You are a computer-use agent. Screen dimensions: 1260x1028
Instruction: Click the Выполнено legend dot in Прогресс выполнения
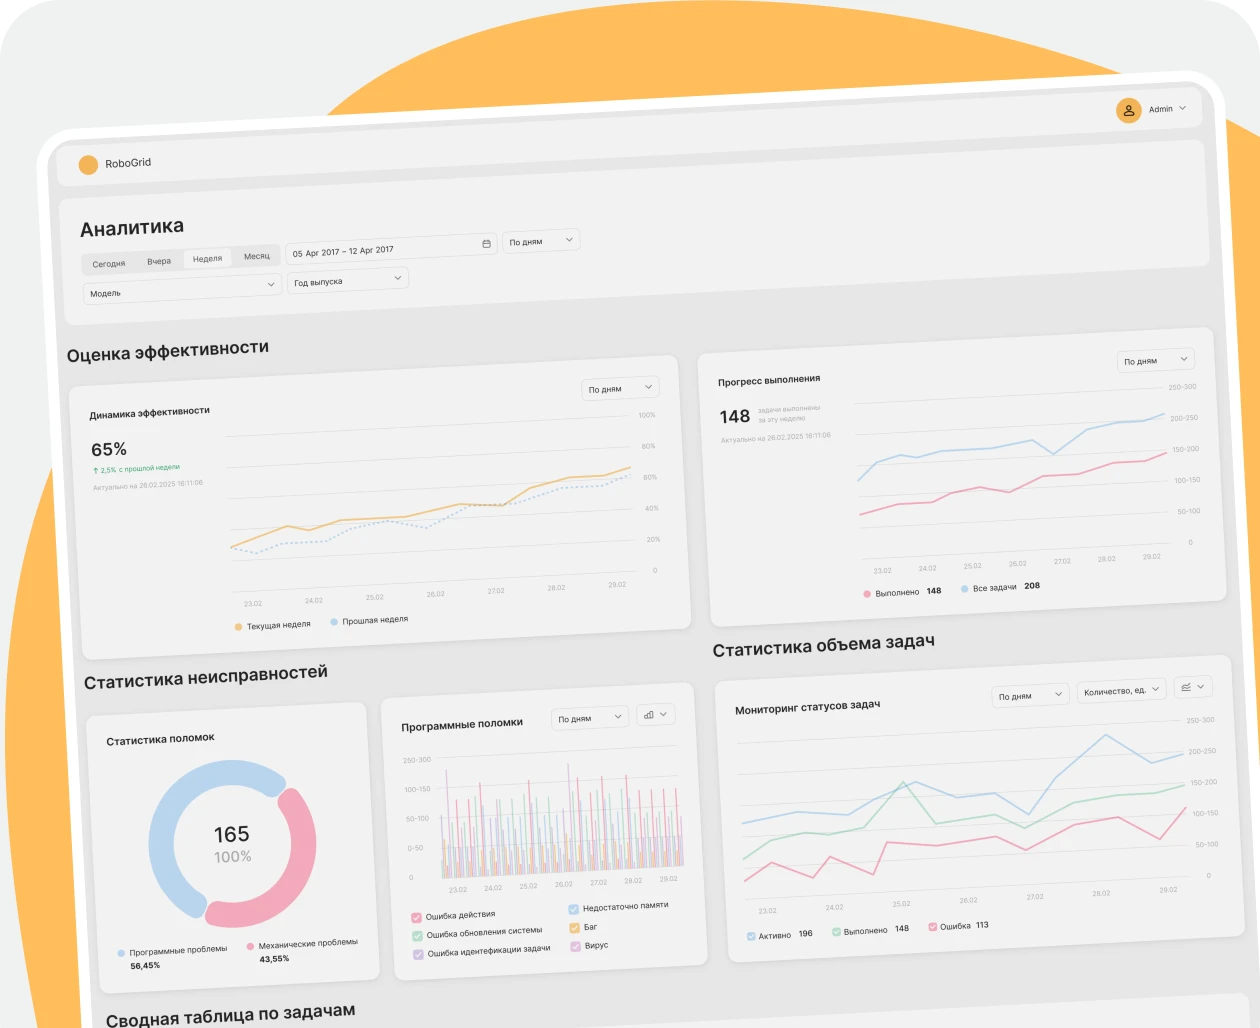click(867, 594)
